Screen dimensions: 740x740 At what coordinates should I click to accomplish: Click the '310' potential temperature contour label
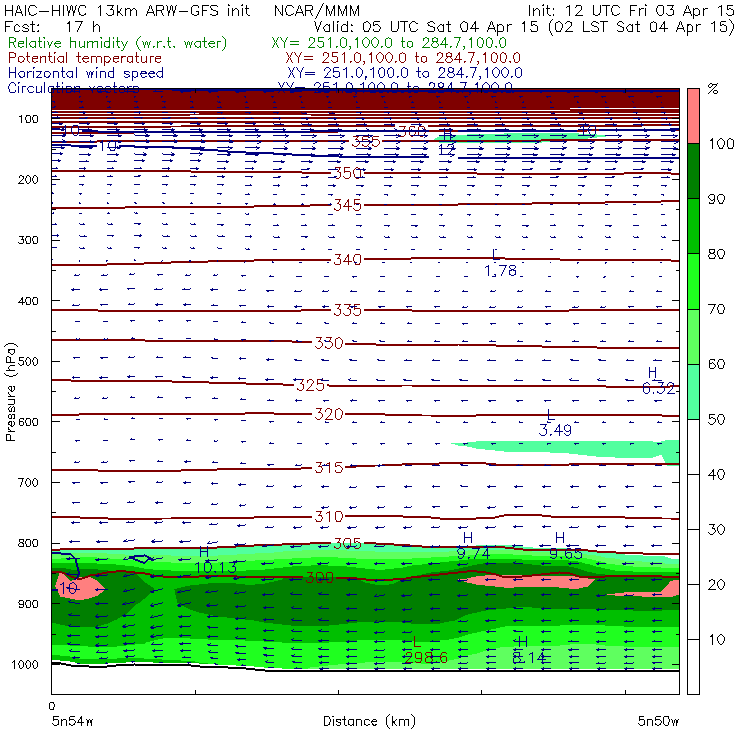(x=329, y=516)
